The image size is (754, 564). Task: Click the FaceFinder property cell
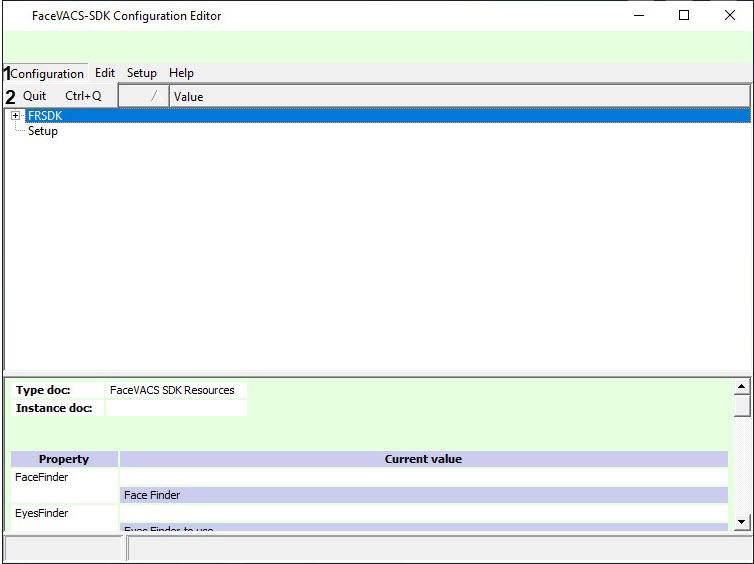pyautogui.click(x=64, y=486)
